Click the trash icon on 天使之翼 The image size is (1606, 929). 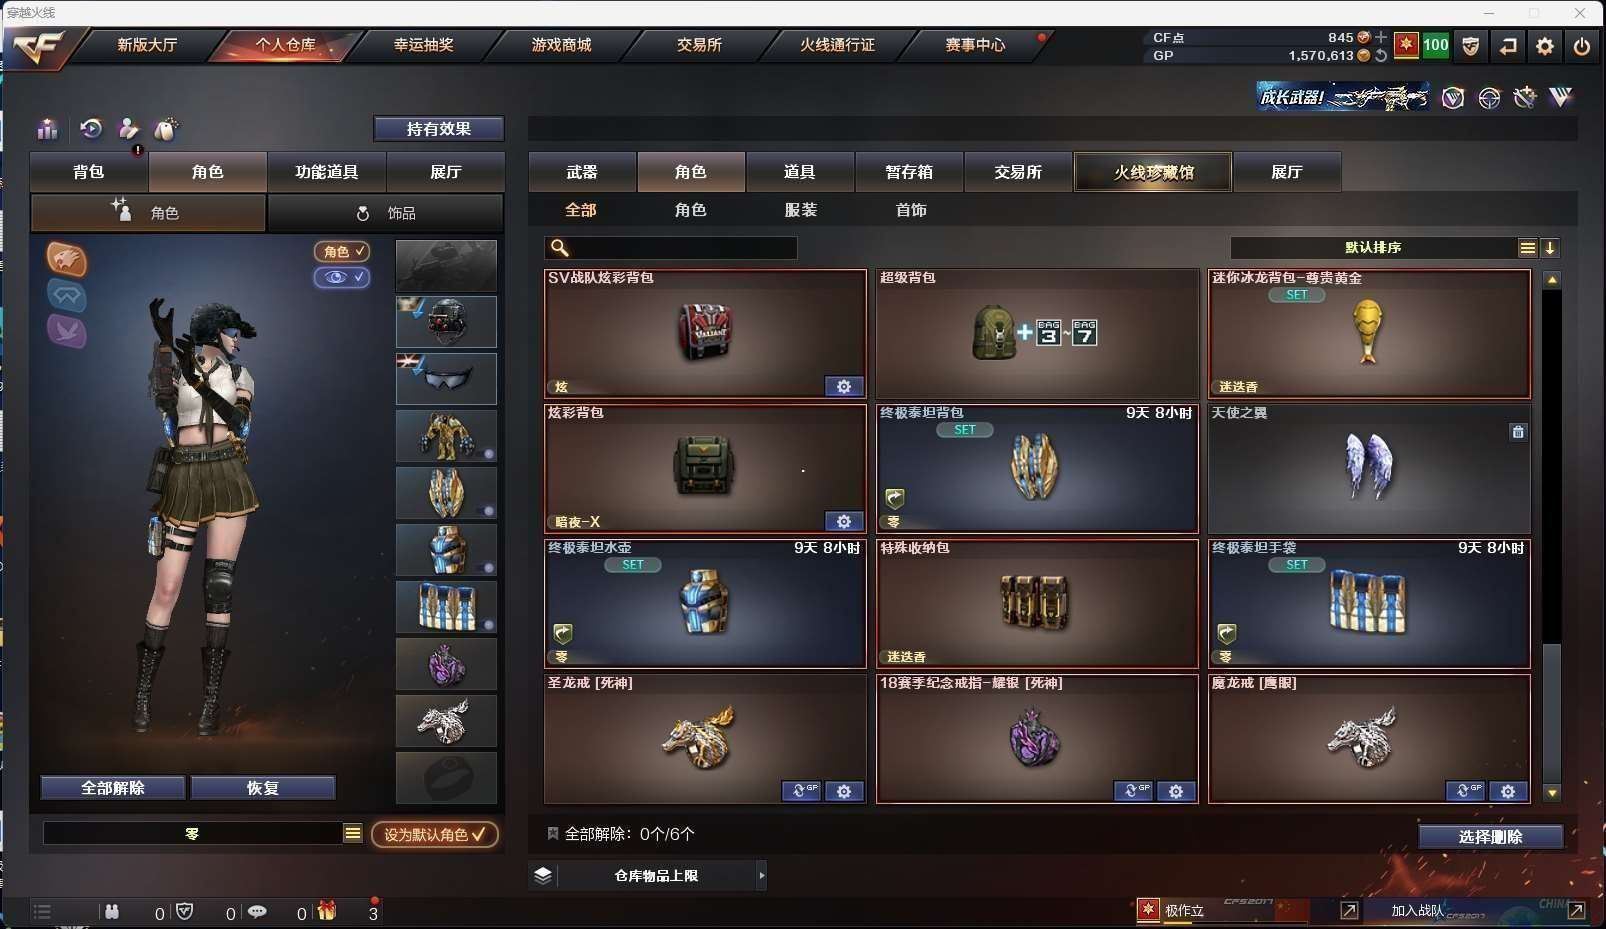[1518, 432]
